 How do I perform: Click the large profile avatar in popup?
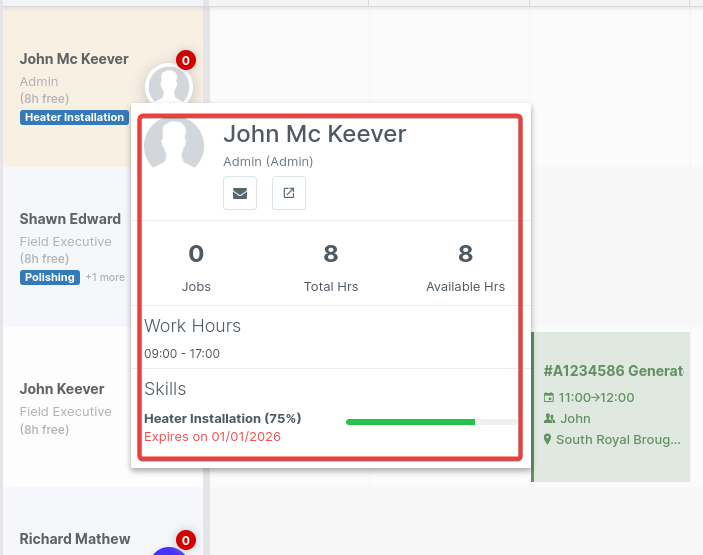182,144
